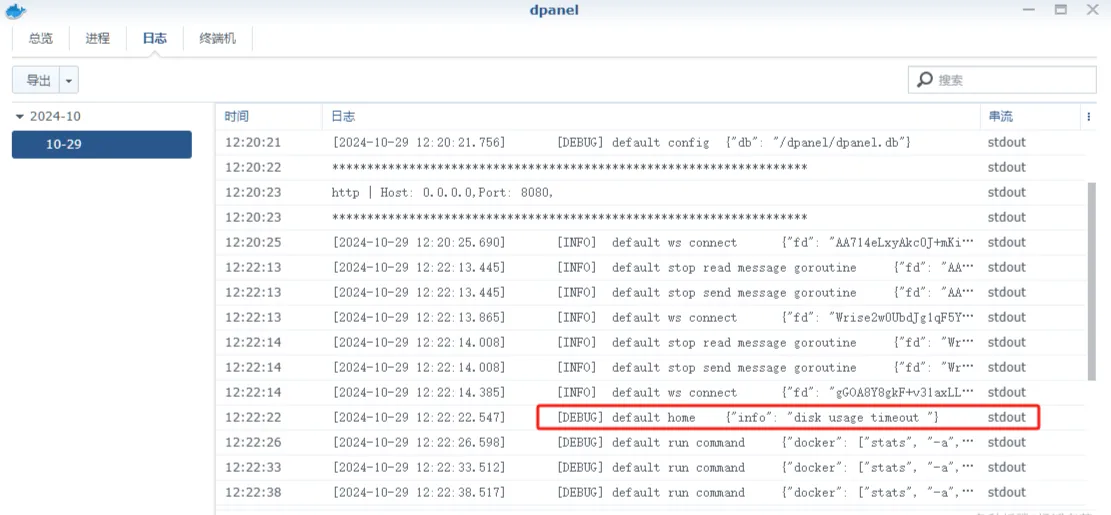
Task: Click the 串流 column header
Action: pyautogui.click(x=1032, y=117)
